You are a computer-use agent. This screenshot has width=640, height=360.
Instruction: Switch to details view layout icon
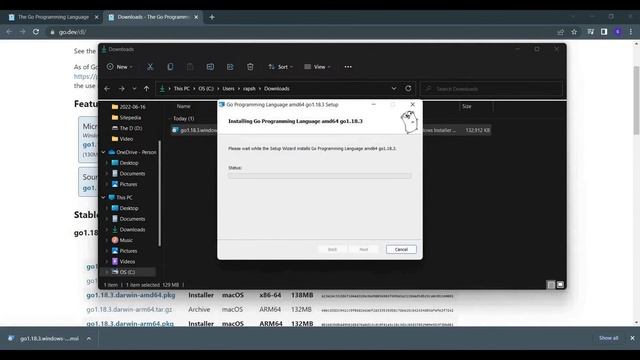[551, 284]
